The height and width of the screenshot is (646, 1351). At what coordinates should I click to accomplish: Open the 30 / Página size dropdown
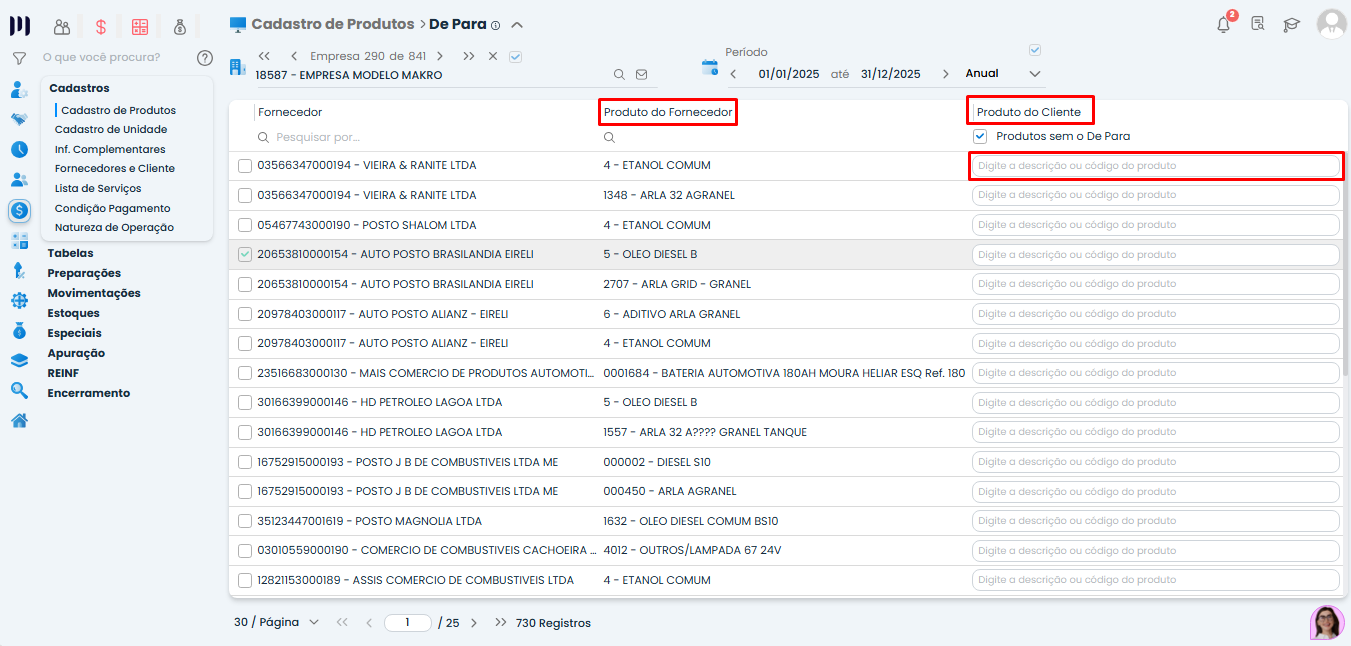[x=276, y=622]
